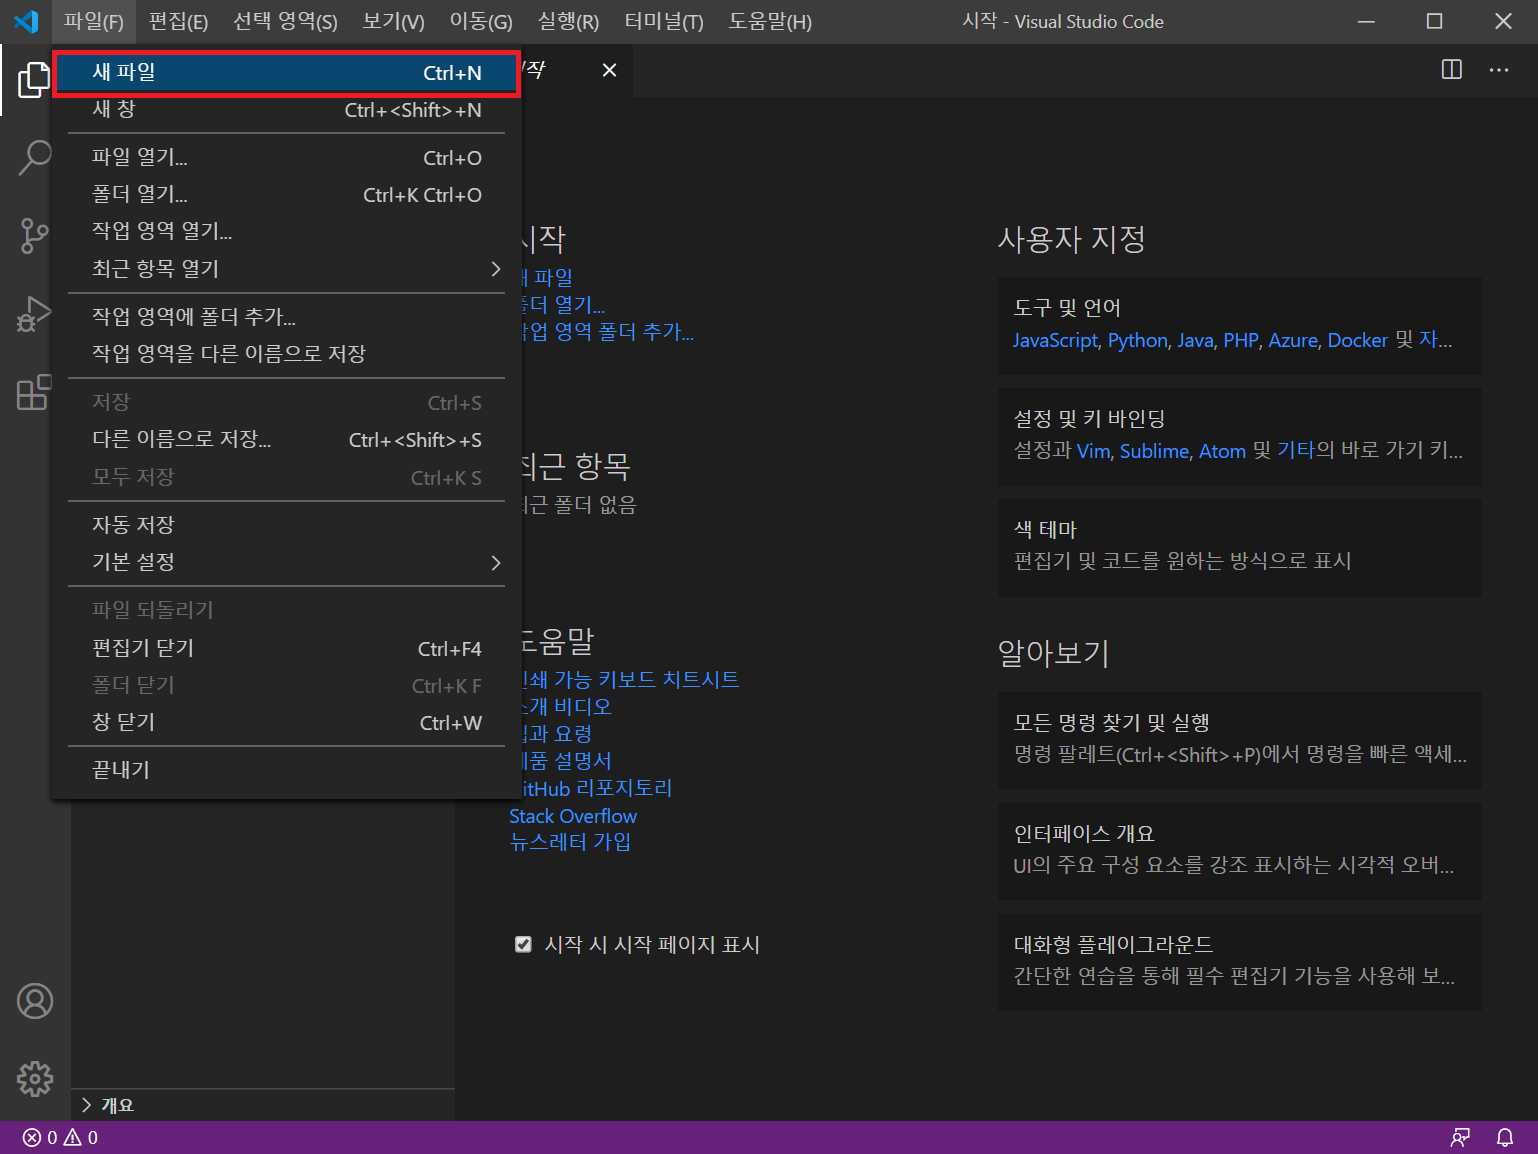Open the Accounts icon in activity bar

35,1001
